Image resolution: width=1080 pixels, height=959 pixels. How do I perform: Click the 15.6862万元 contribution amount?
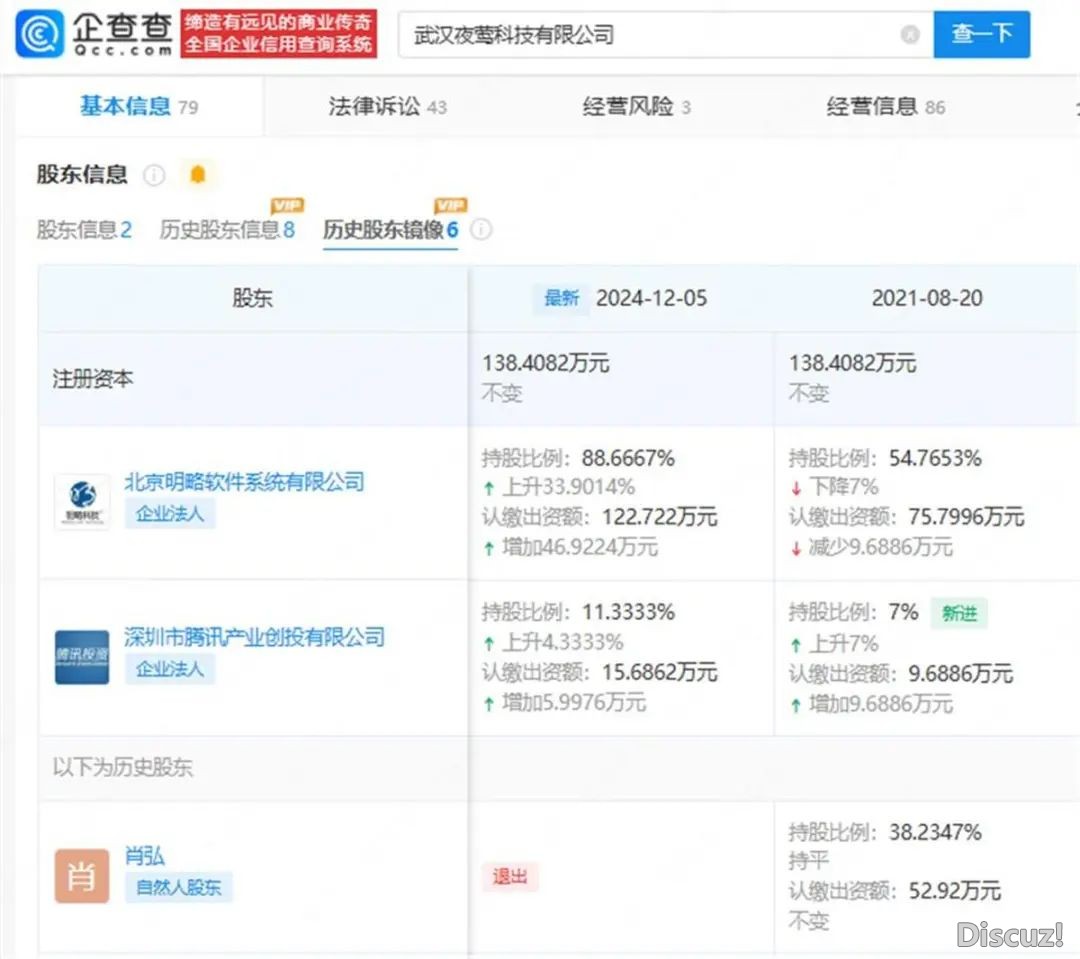click(660, 672)
